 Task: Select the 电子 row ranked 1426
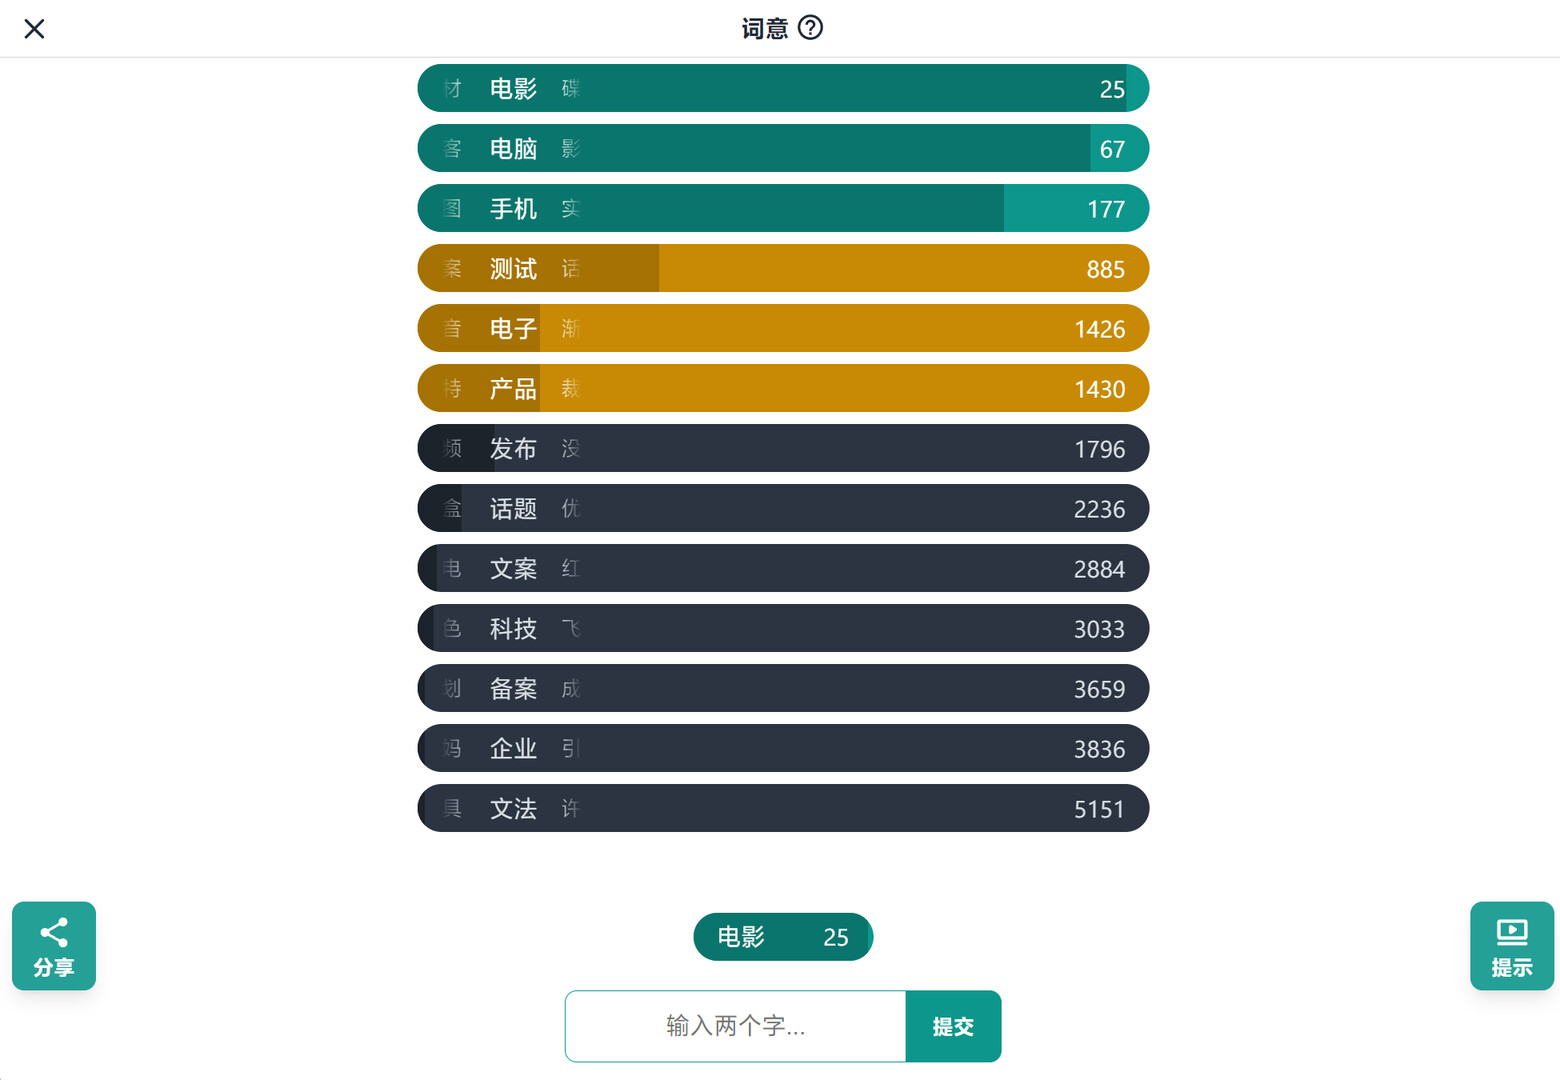(783, 329)
